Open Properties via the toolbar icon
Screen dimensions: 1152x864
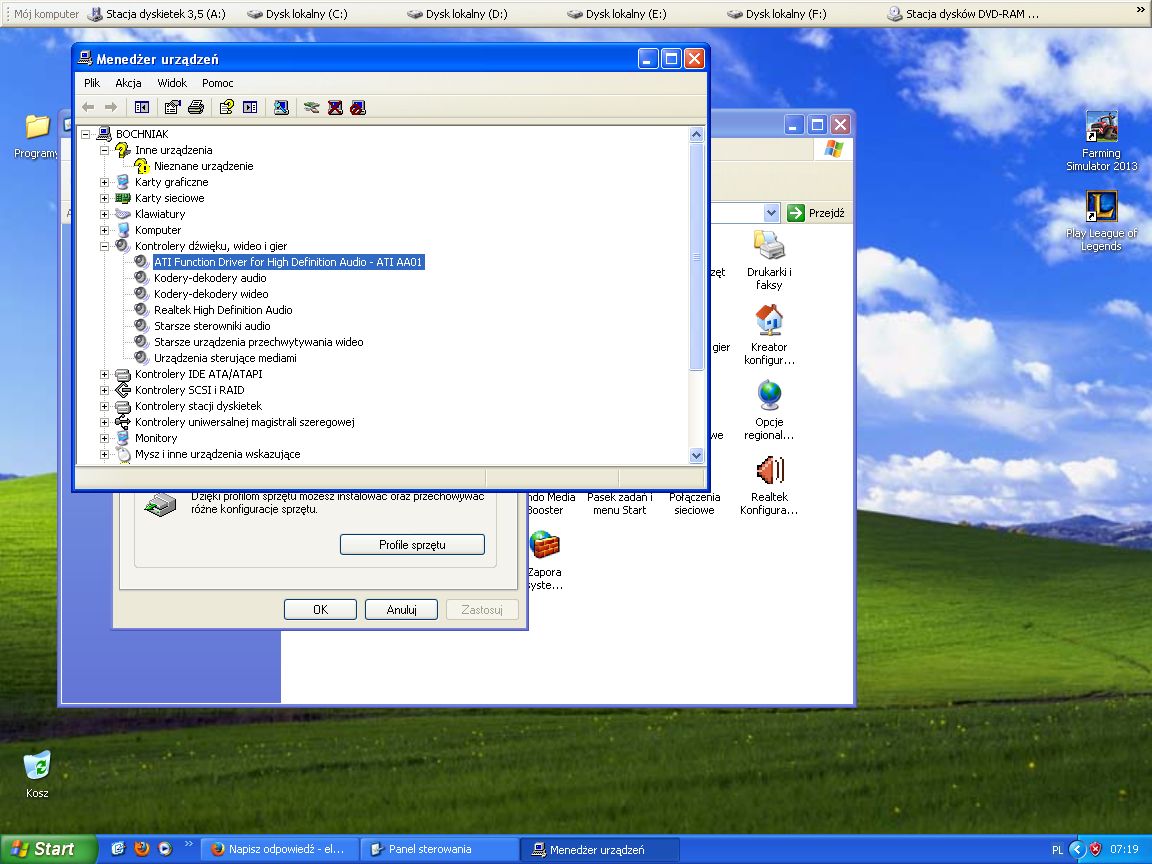click(172, 107)
